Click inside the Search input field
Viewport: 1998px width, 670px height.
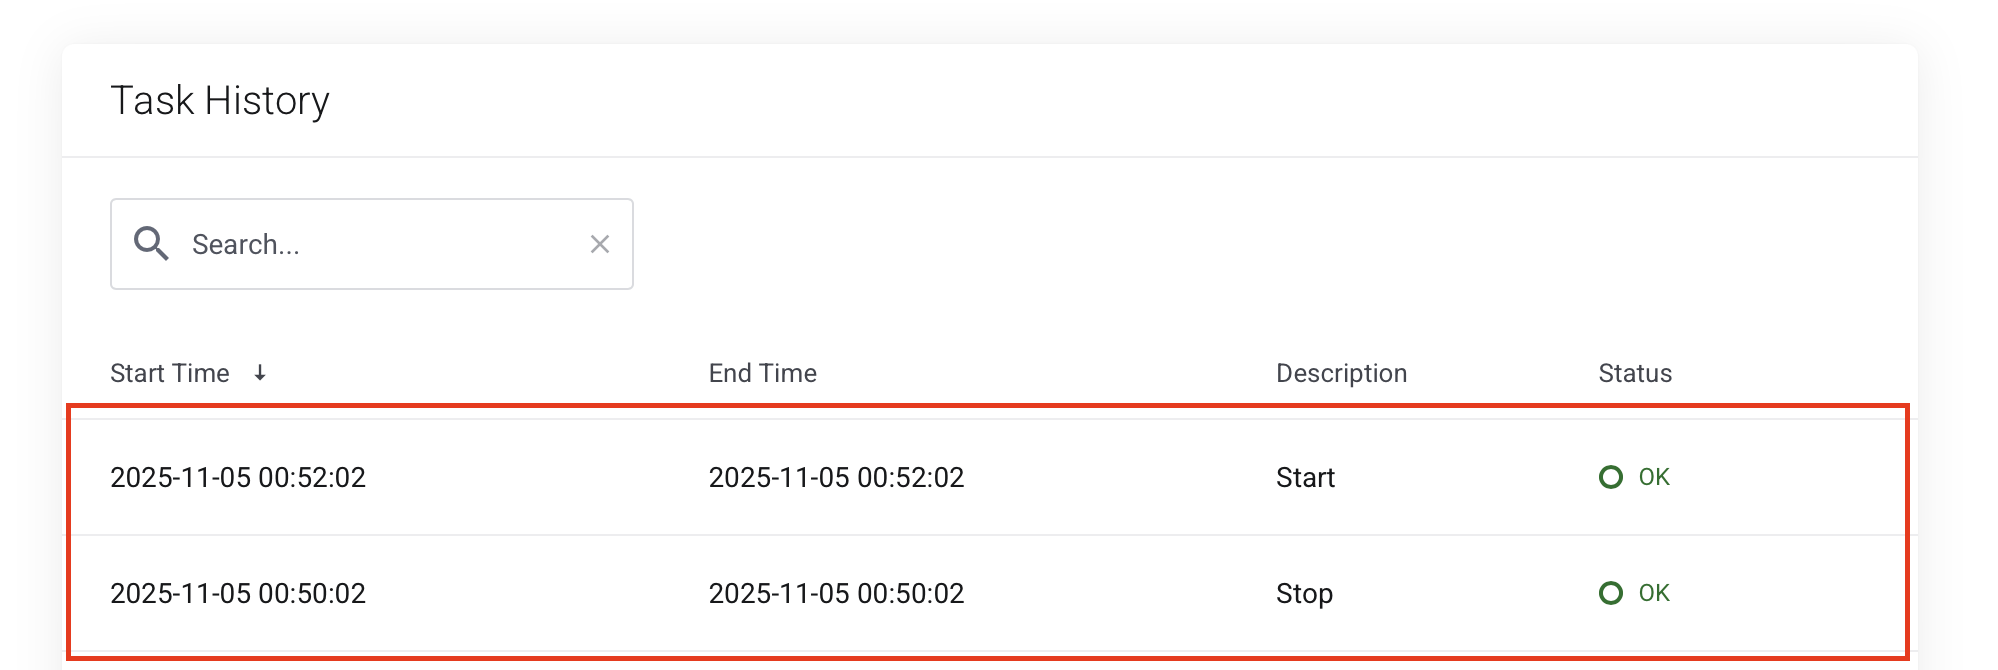point(350,243)
